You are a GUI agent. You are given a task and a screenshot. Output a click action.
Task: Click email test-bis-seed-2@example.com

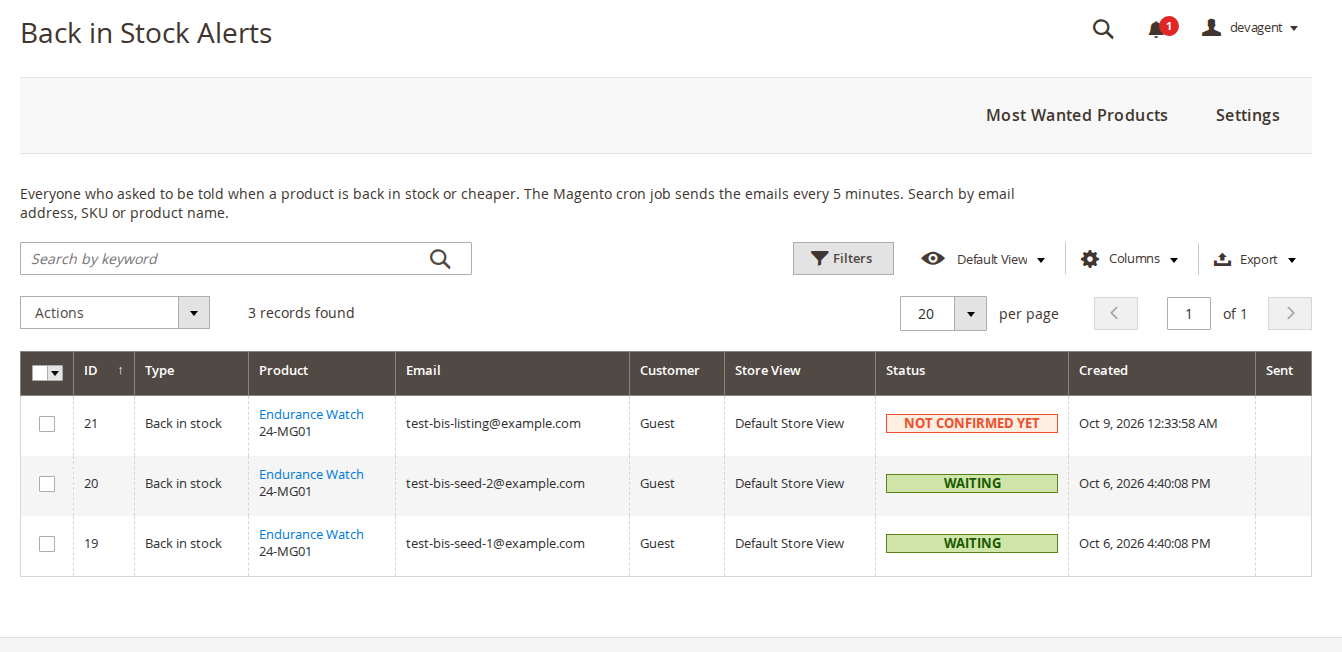click(495, 483)
